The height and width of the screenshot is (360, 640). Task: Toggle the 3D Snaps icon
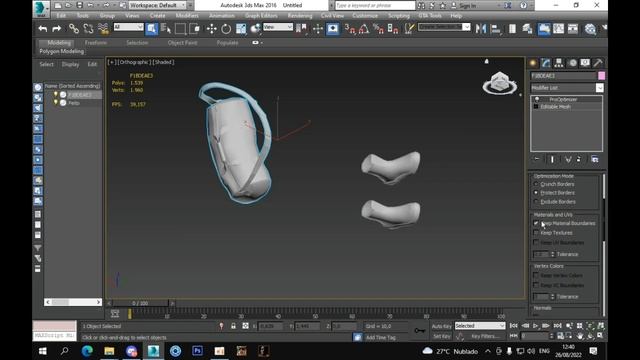coord(350,29)
